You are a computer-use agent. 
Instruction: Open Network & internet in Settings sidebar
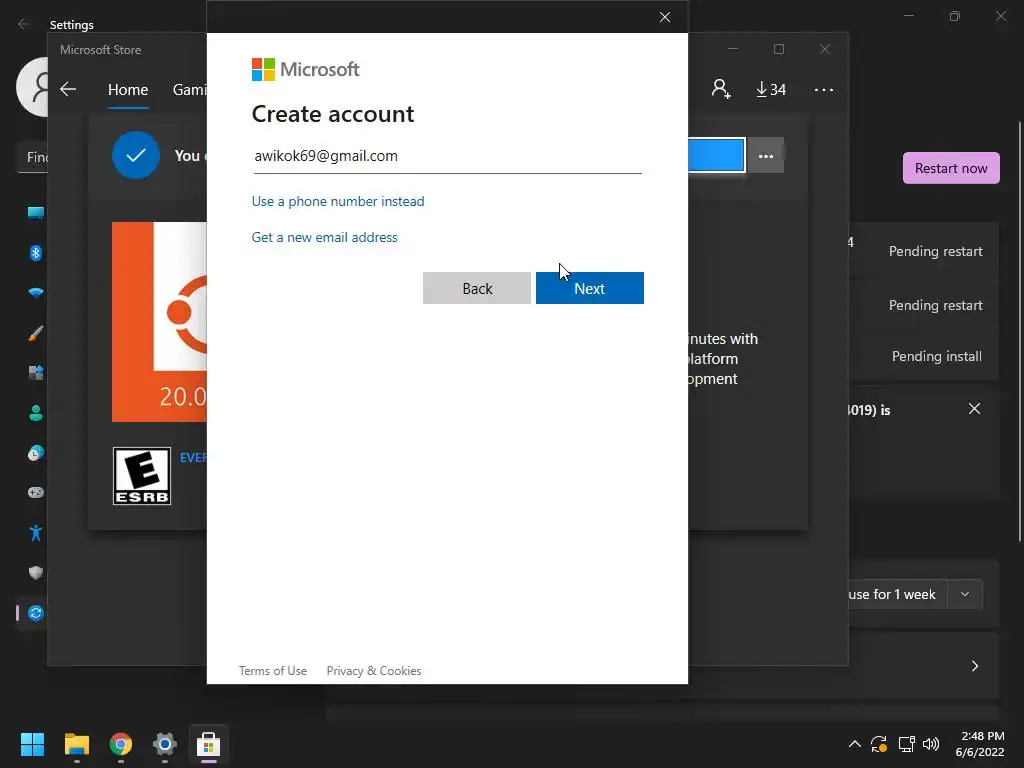click(x=36, y=293)
